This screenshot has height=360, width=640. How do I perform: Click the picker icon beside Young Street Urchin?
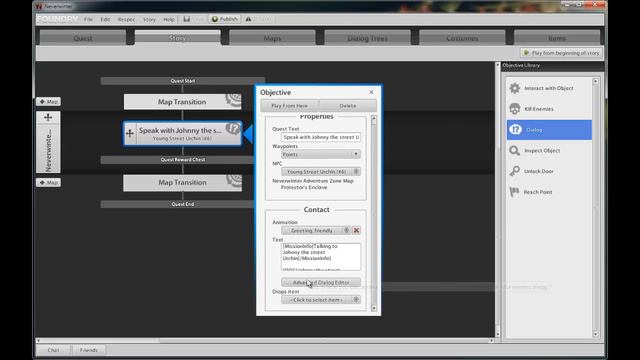(x=356, y=171)
